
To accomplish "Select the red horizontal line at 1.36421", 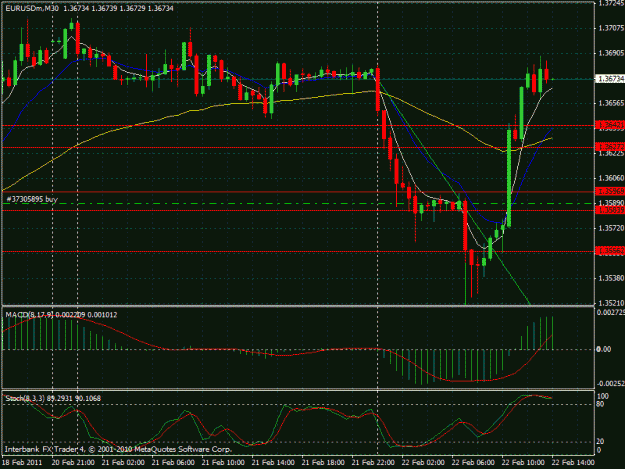I will [298, 126].
